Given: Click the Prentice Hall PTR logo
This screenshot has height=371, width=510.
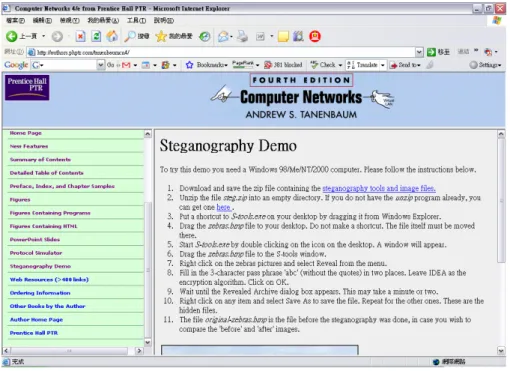Looking at the screenshot, I should [x=27, y=87].
